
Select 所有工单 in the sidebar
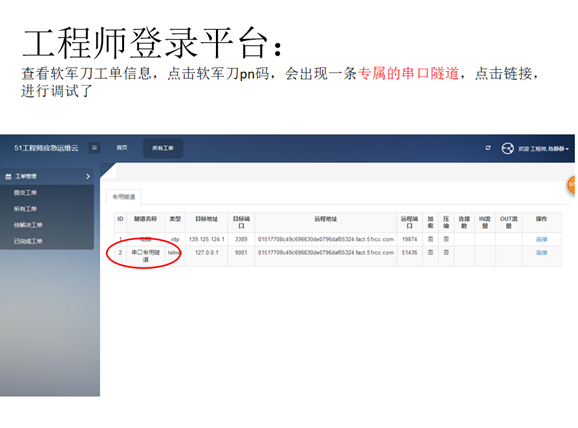25,209
